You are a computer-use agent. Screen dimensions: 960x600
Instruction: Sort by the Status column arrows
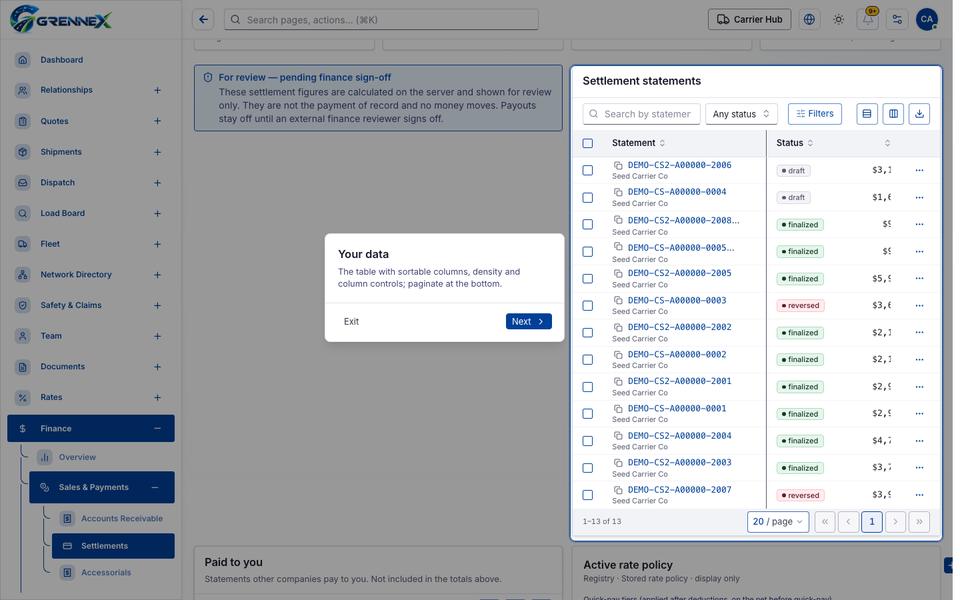click(810, 143)
